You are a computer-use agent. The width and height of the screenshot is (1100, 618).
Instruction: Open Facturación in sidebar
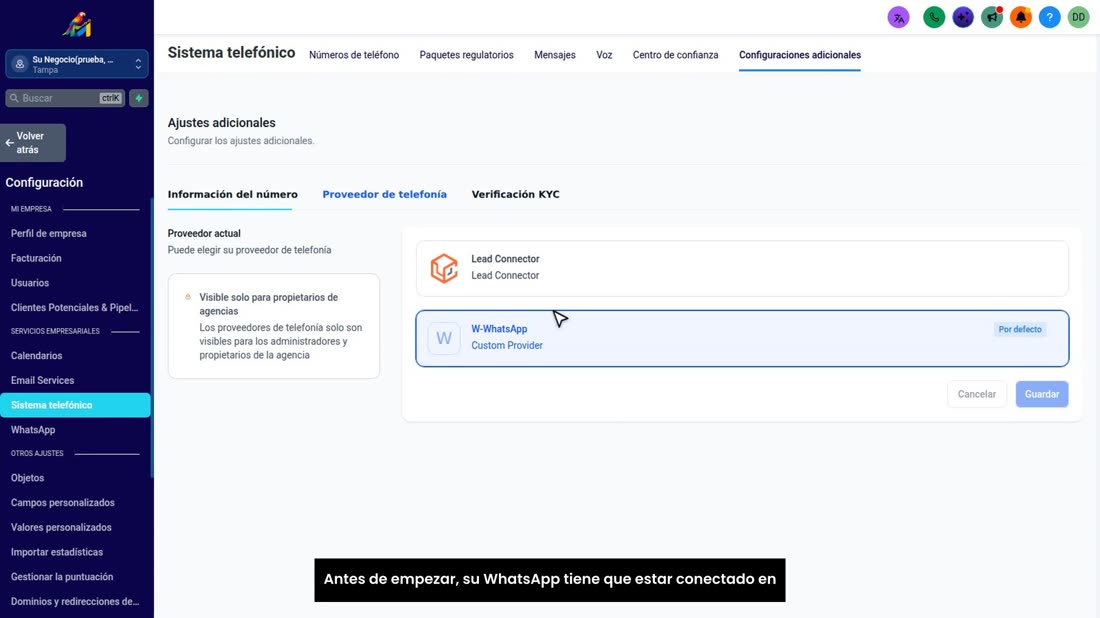pos(36,258)
